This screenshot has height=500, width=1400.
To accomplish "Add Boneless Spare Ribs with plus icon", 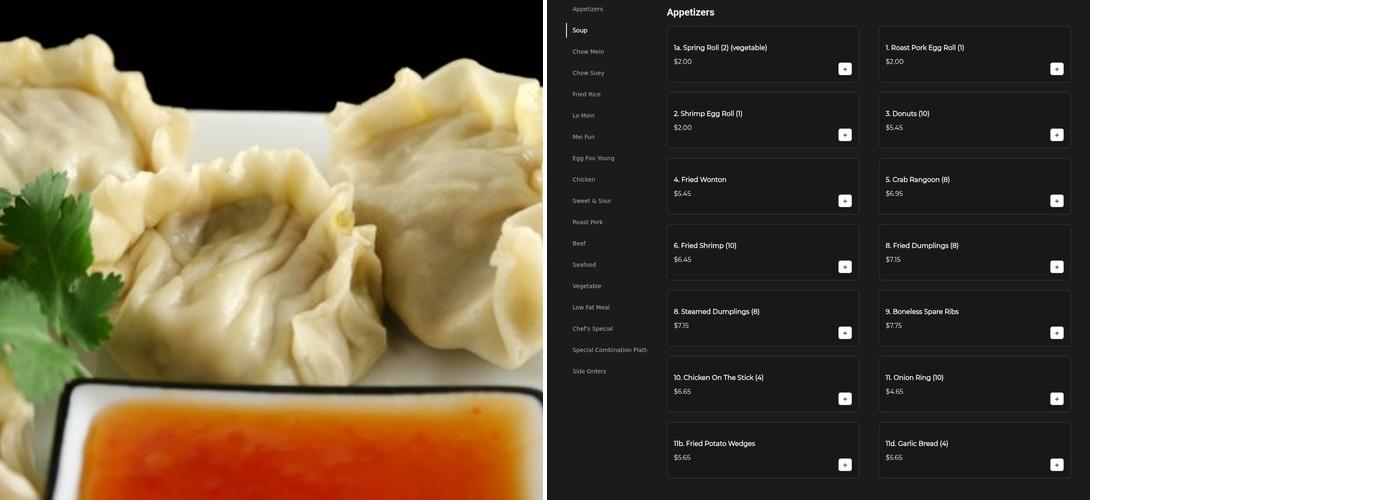I will (1056, 333).
